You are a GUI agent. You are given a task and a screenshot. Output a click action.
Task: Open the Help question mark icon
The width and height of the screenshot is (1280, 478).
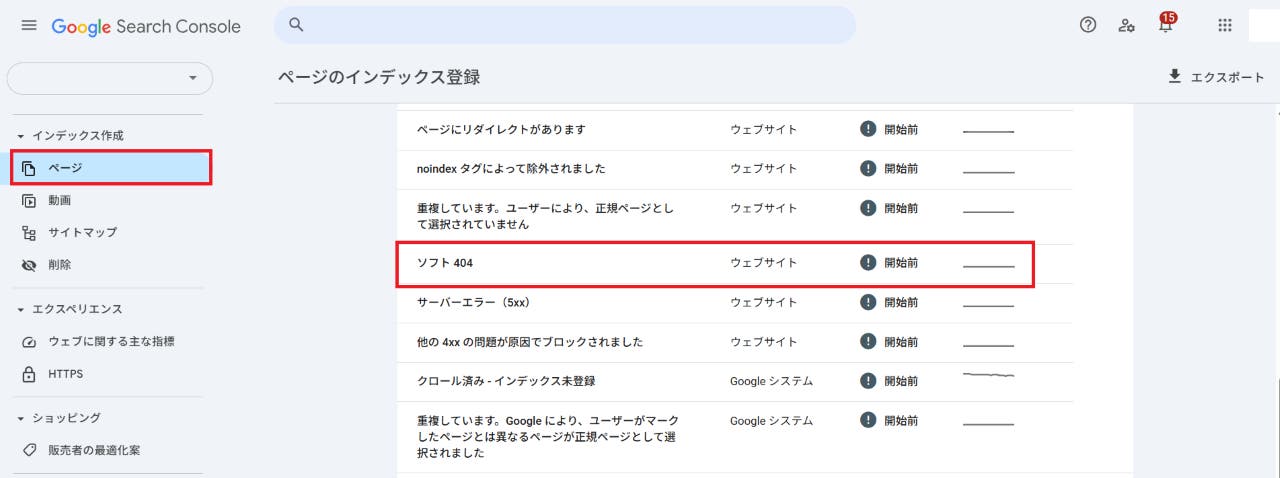(1088, 25)
